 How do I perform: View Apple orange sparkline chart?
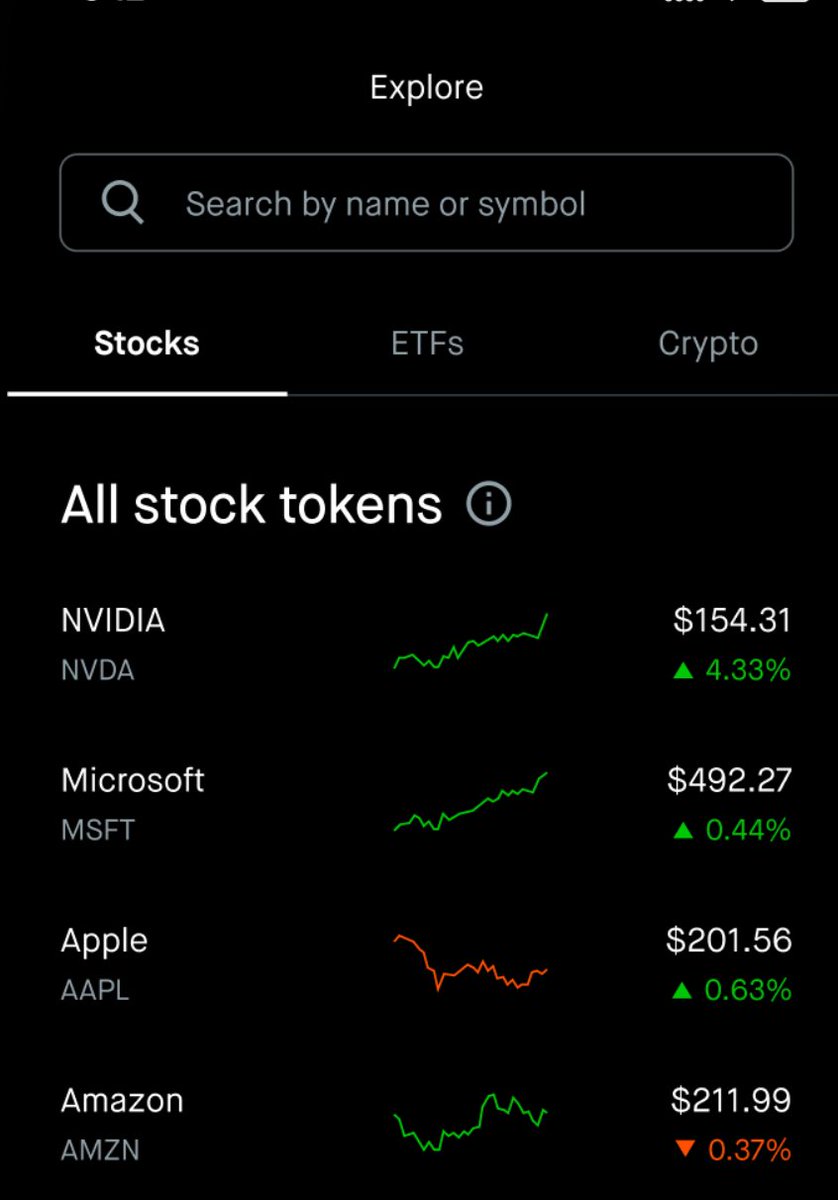(x=471, y=962)
